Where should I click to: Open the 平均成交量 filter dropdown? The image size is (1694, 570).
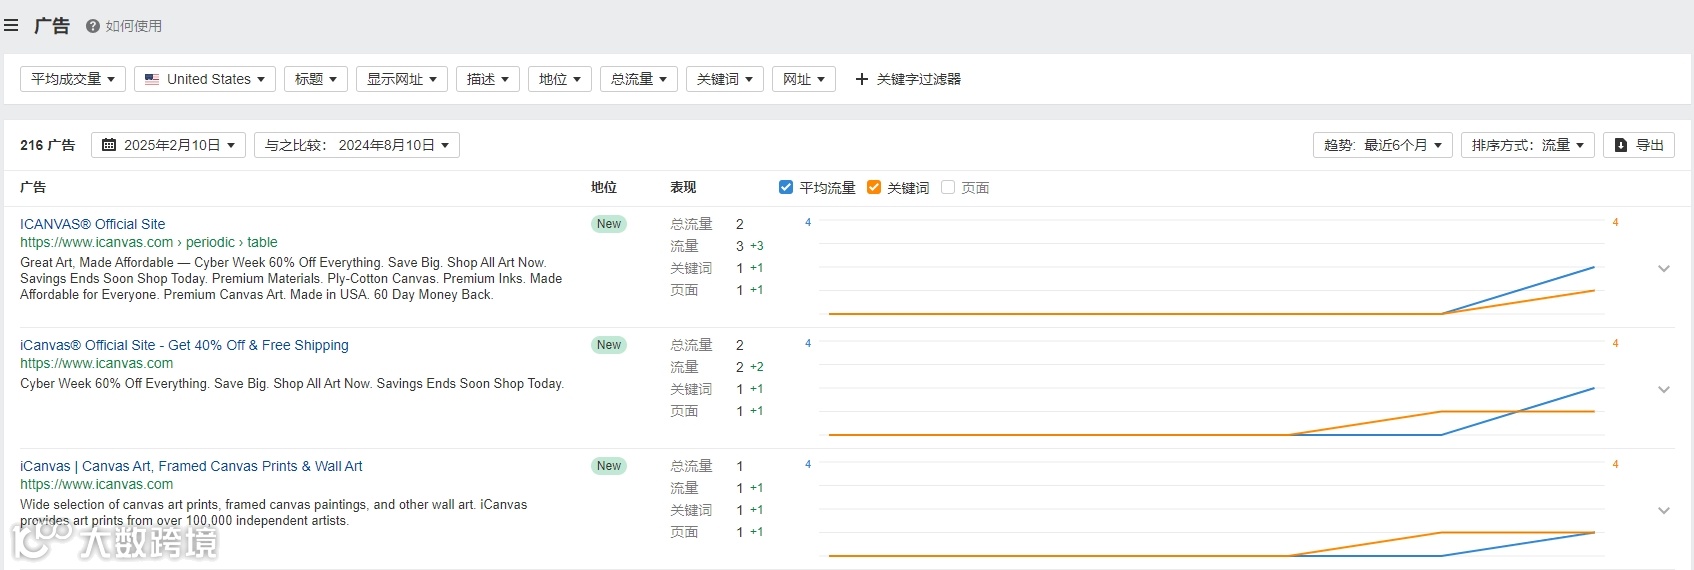point(73,79)
